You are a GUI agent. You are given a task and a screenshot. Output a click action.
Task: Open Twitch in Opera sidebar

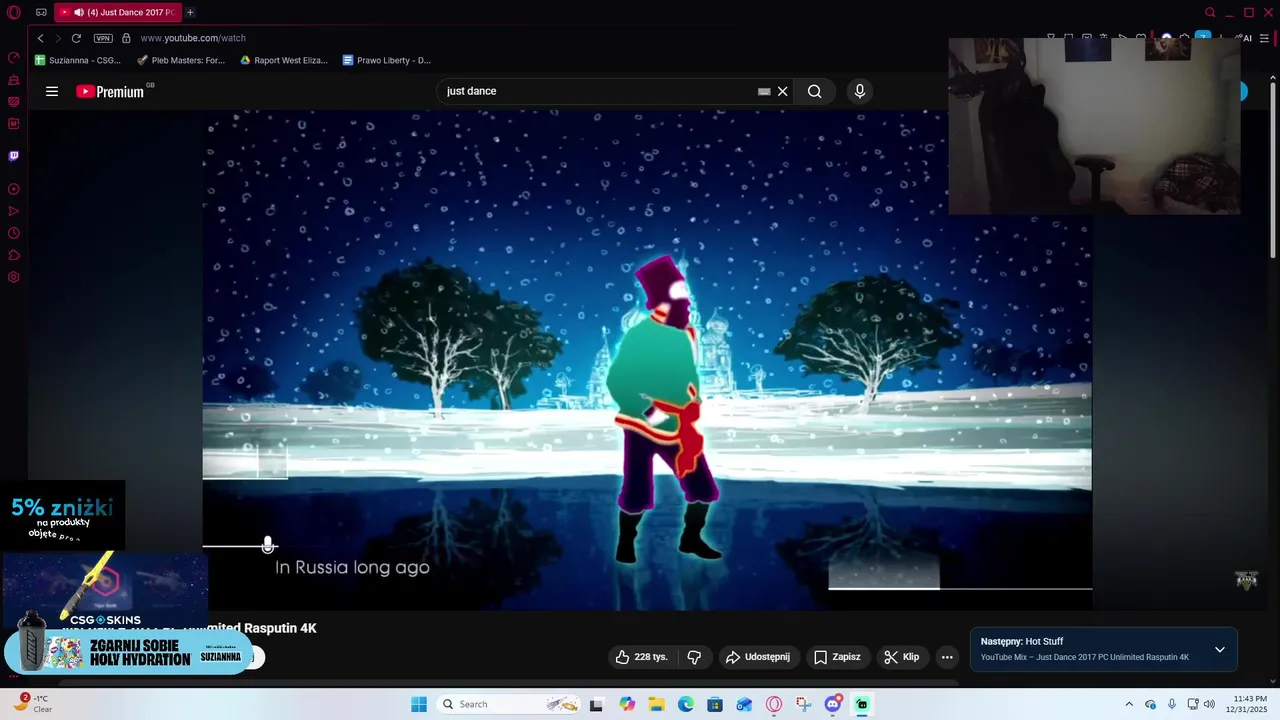pos(14,156)
